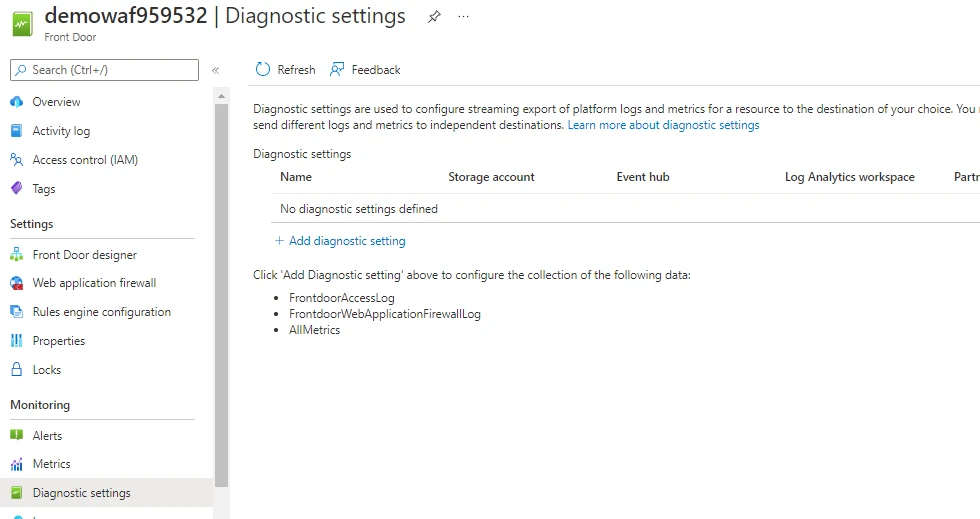Image resolution: width=980 pixels, height=519 pixels.
Task: Open the more options ellipsis menu
Action: pyautogui.click(x=463, y=17)
